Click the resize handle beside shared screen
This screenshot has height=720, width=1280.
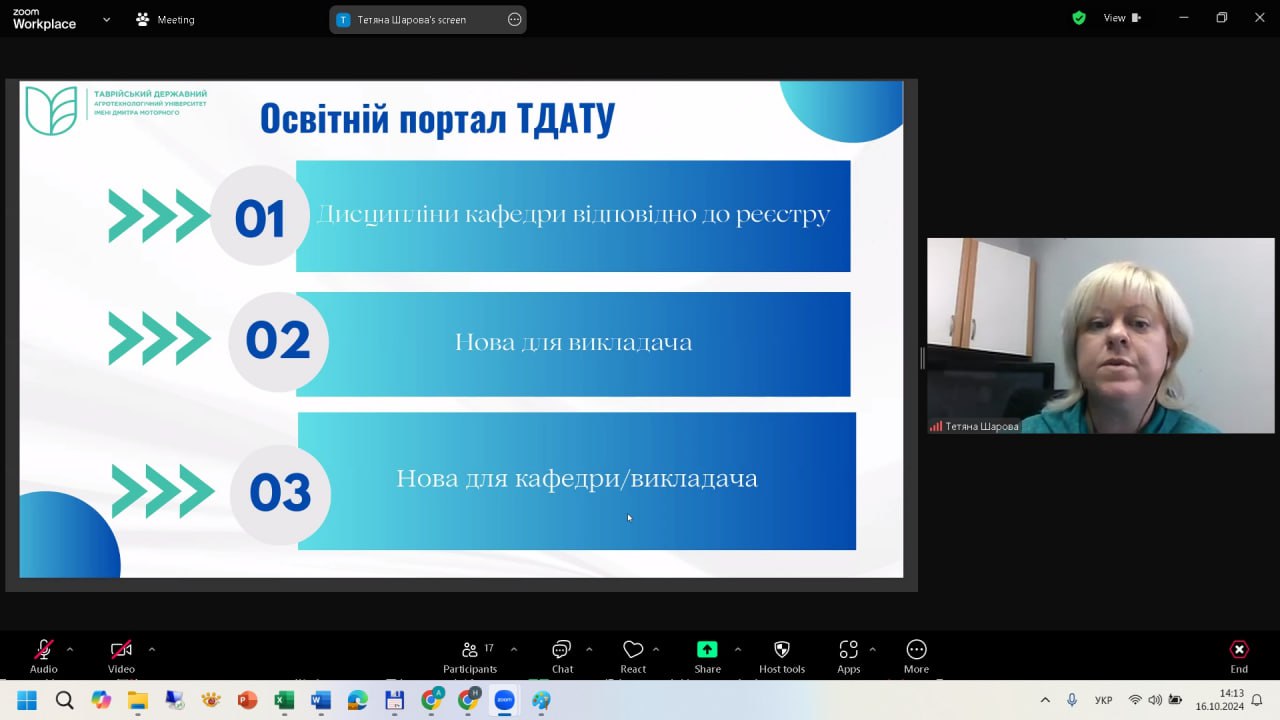click(x=922, y=358)
